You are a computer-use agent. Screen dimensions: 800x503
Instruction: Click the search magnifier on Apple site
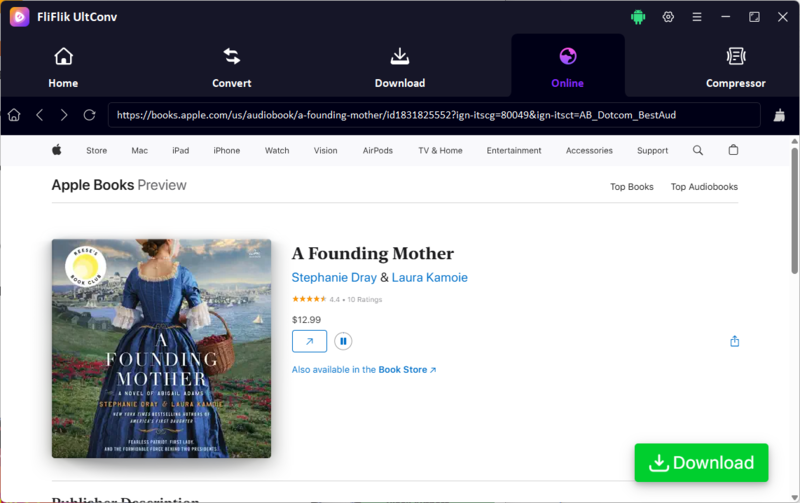697,150
